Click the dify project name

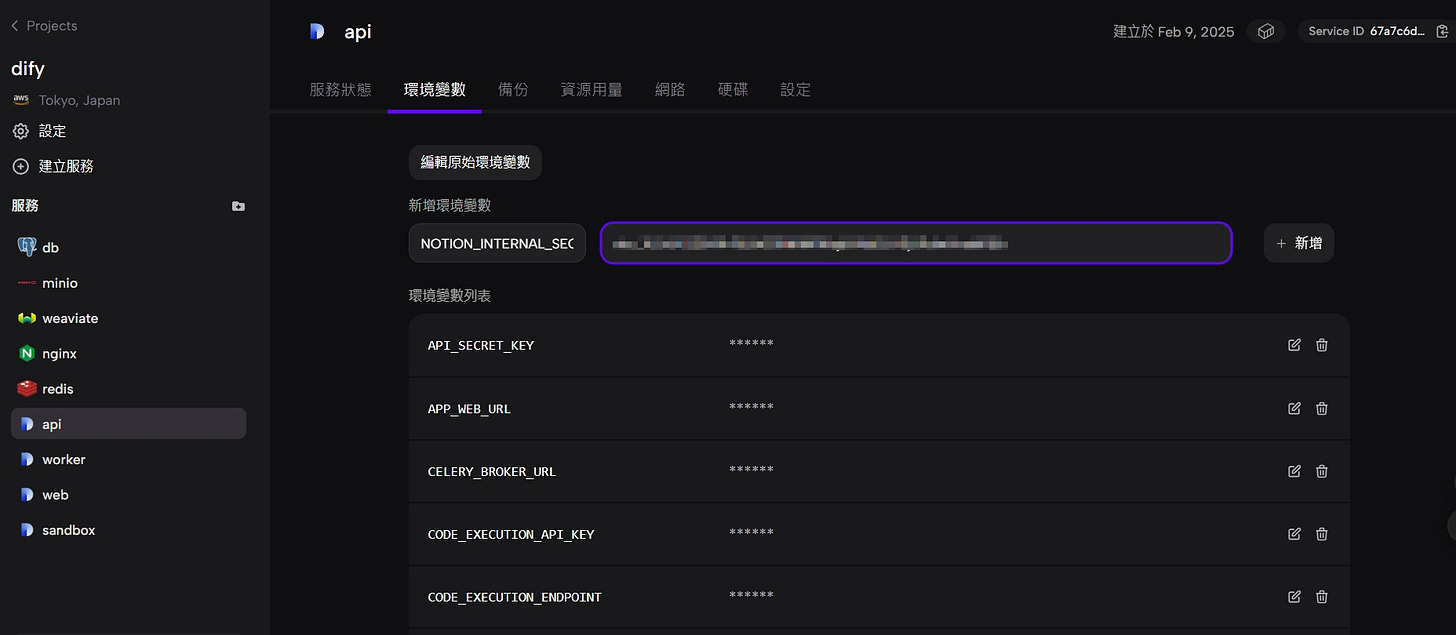(x=28, y=69)
